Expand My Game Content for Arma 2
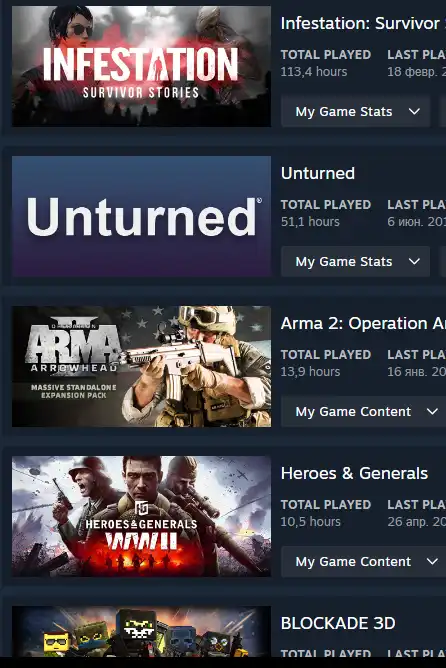Screen dimensions: 446x668 pyautogui.click(x=363, y=412)
